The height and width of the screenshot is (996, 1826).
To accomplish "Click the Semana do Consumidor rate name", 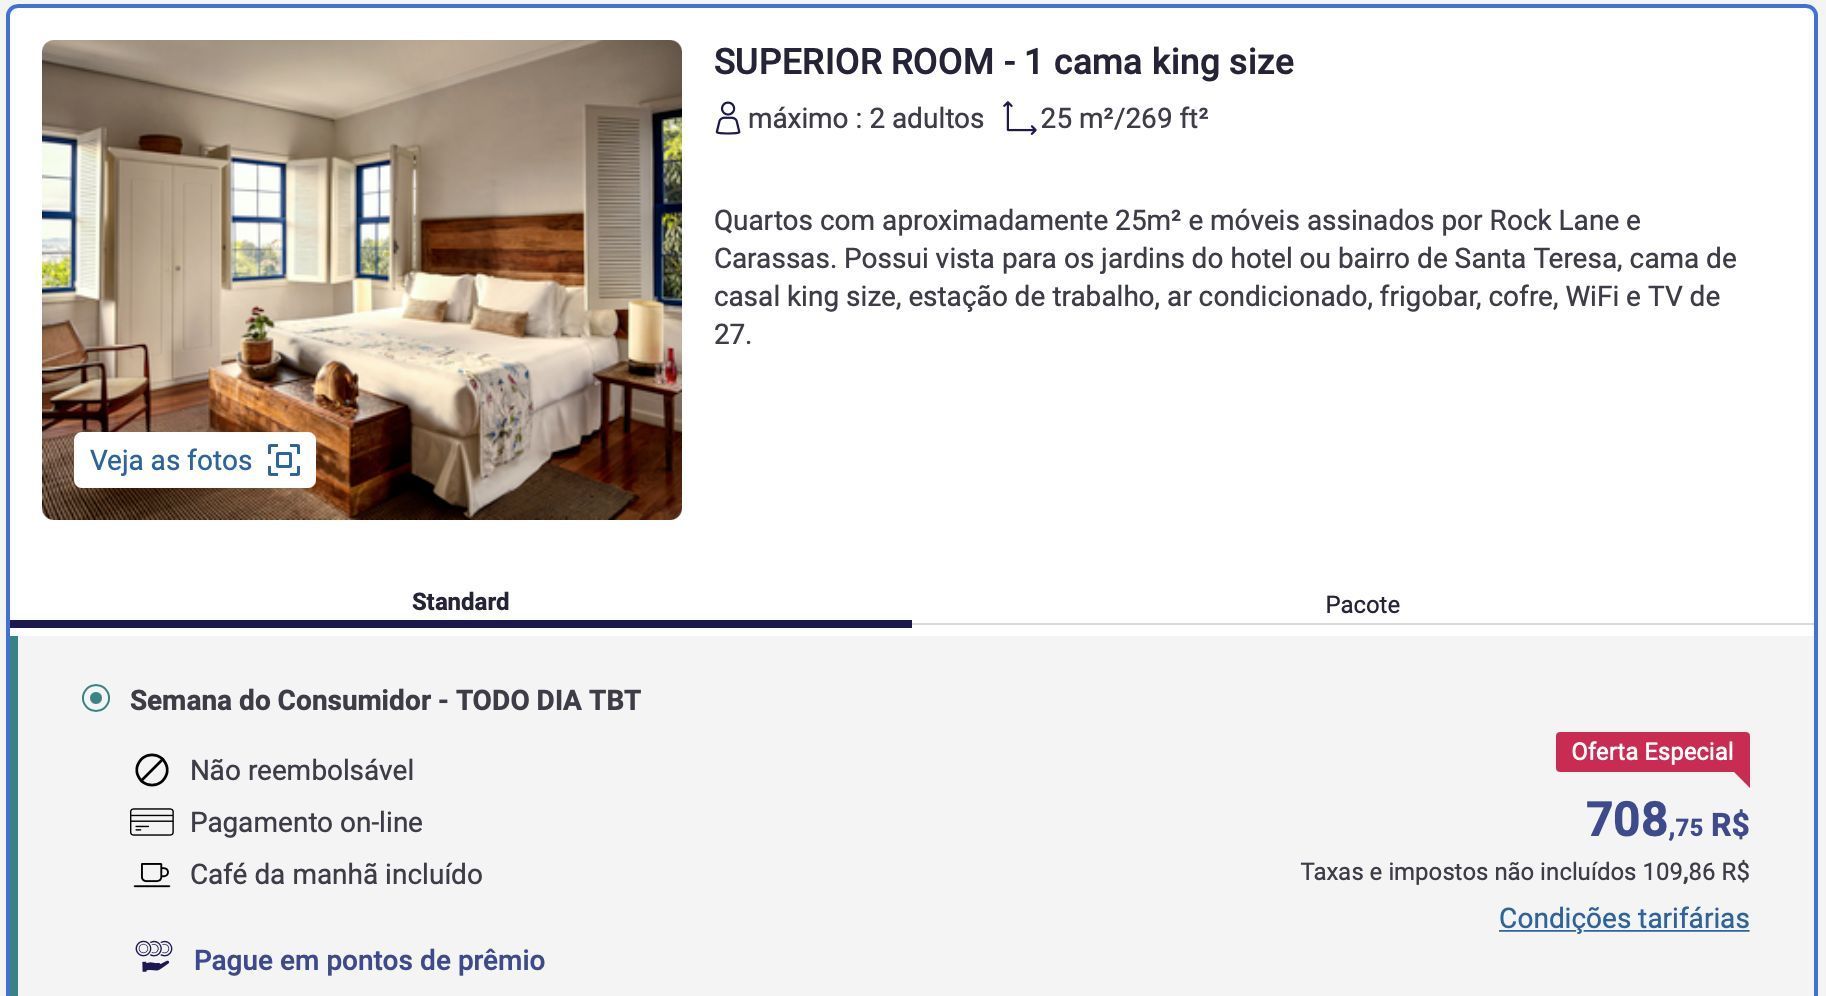I will [x=385, y=700].
